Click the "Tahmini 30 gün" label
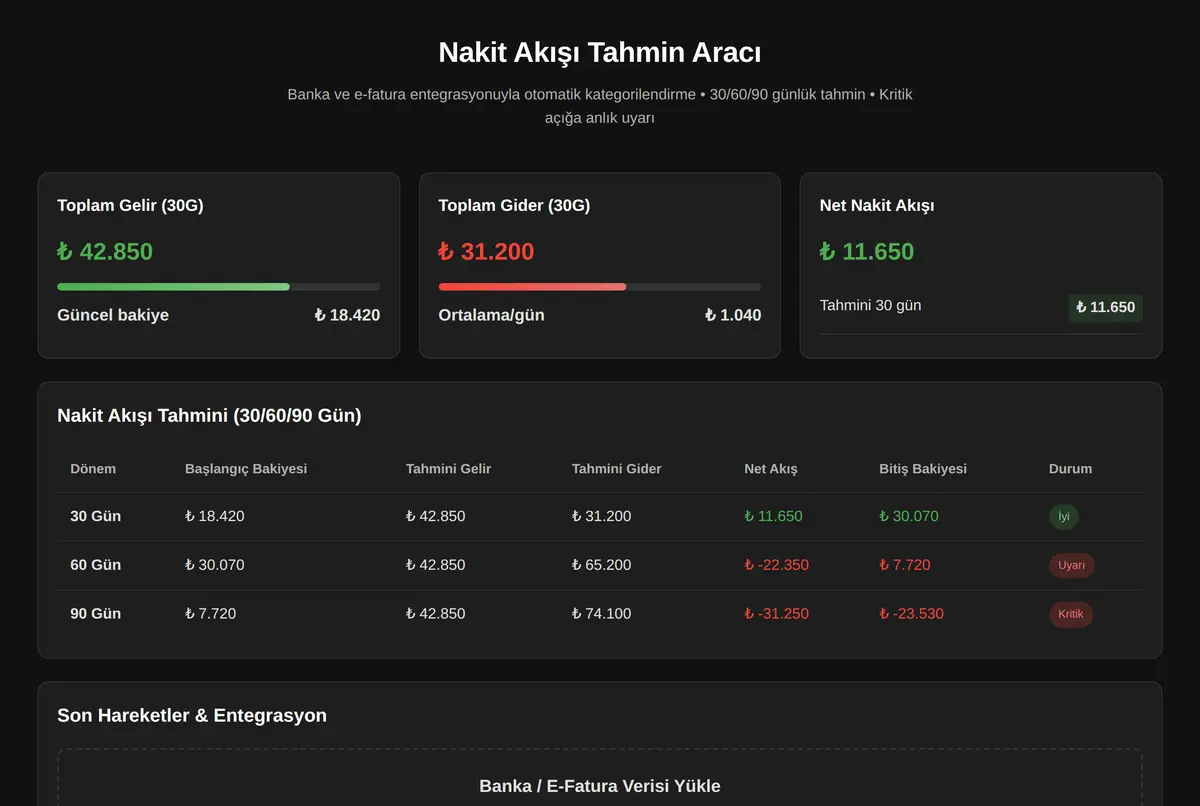Image resolution: width=1200 pixels, height=806 pixels. pyautogui.click(x=870, y=305)
